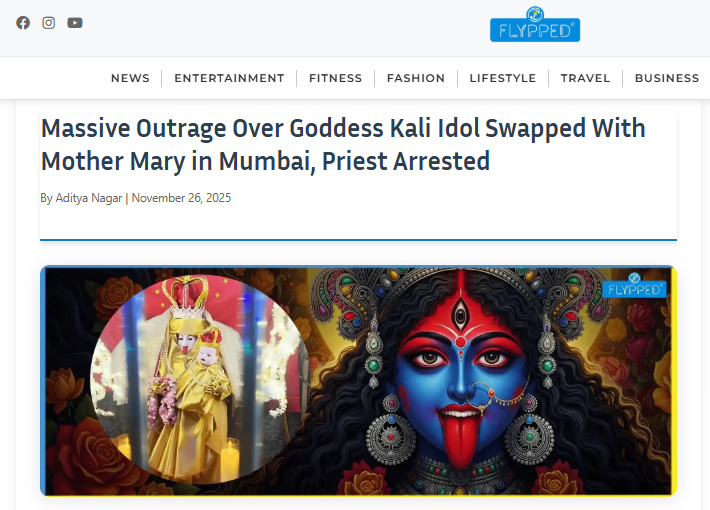Select the Business menu item
Image resolution: width=710 pixels, height=510 pixels.
coord(667,78)
